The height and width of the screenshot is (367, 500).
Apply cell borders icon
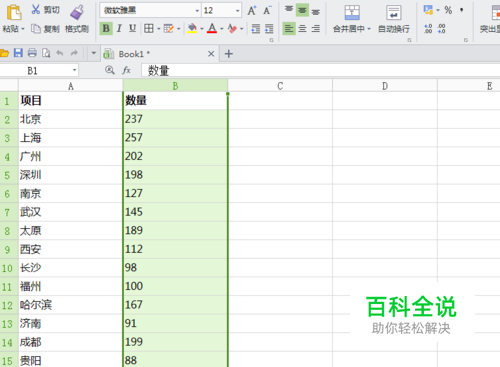[x=149, y=29]
